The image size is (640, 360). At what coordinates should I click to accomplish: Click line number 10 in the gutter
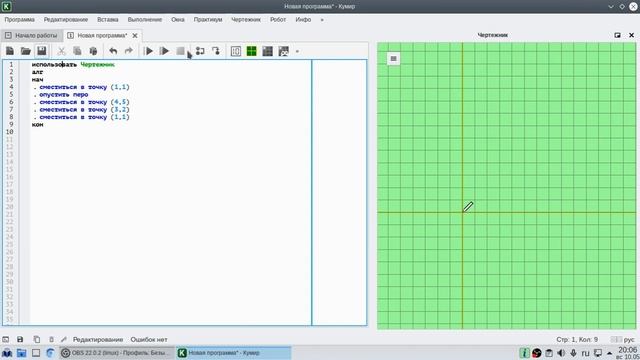click(10, 132)
